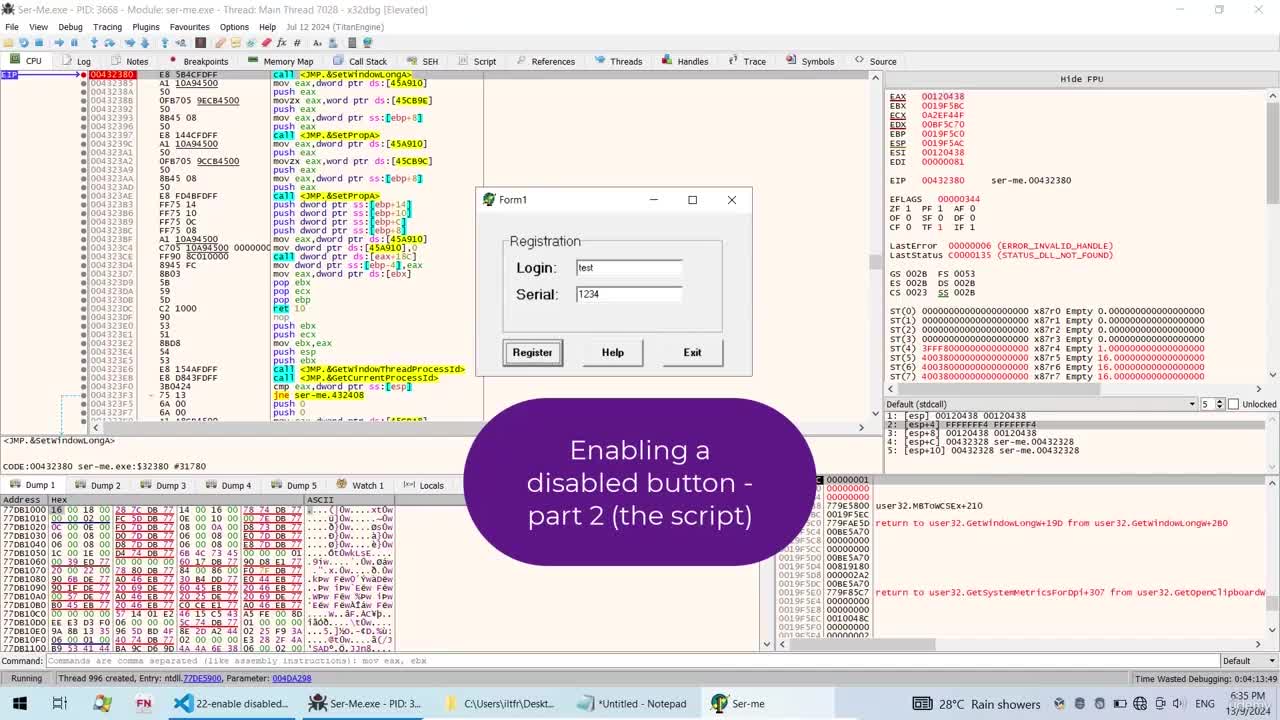Click into the Serial text field

click(629, 294)
